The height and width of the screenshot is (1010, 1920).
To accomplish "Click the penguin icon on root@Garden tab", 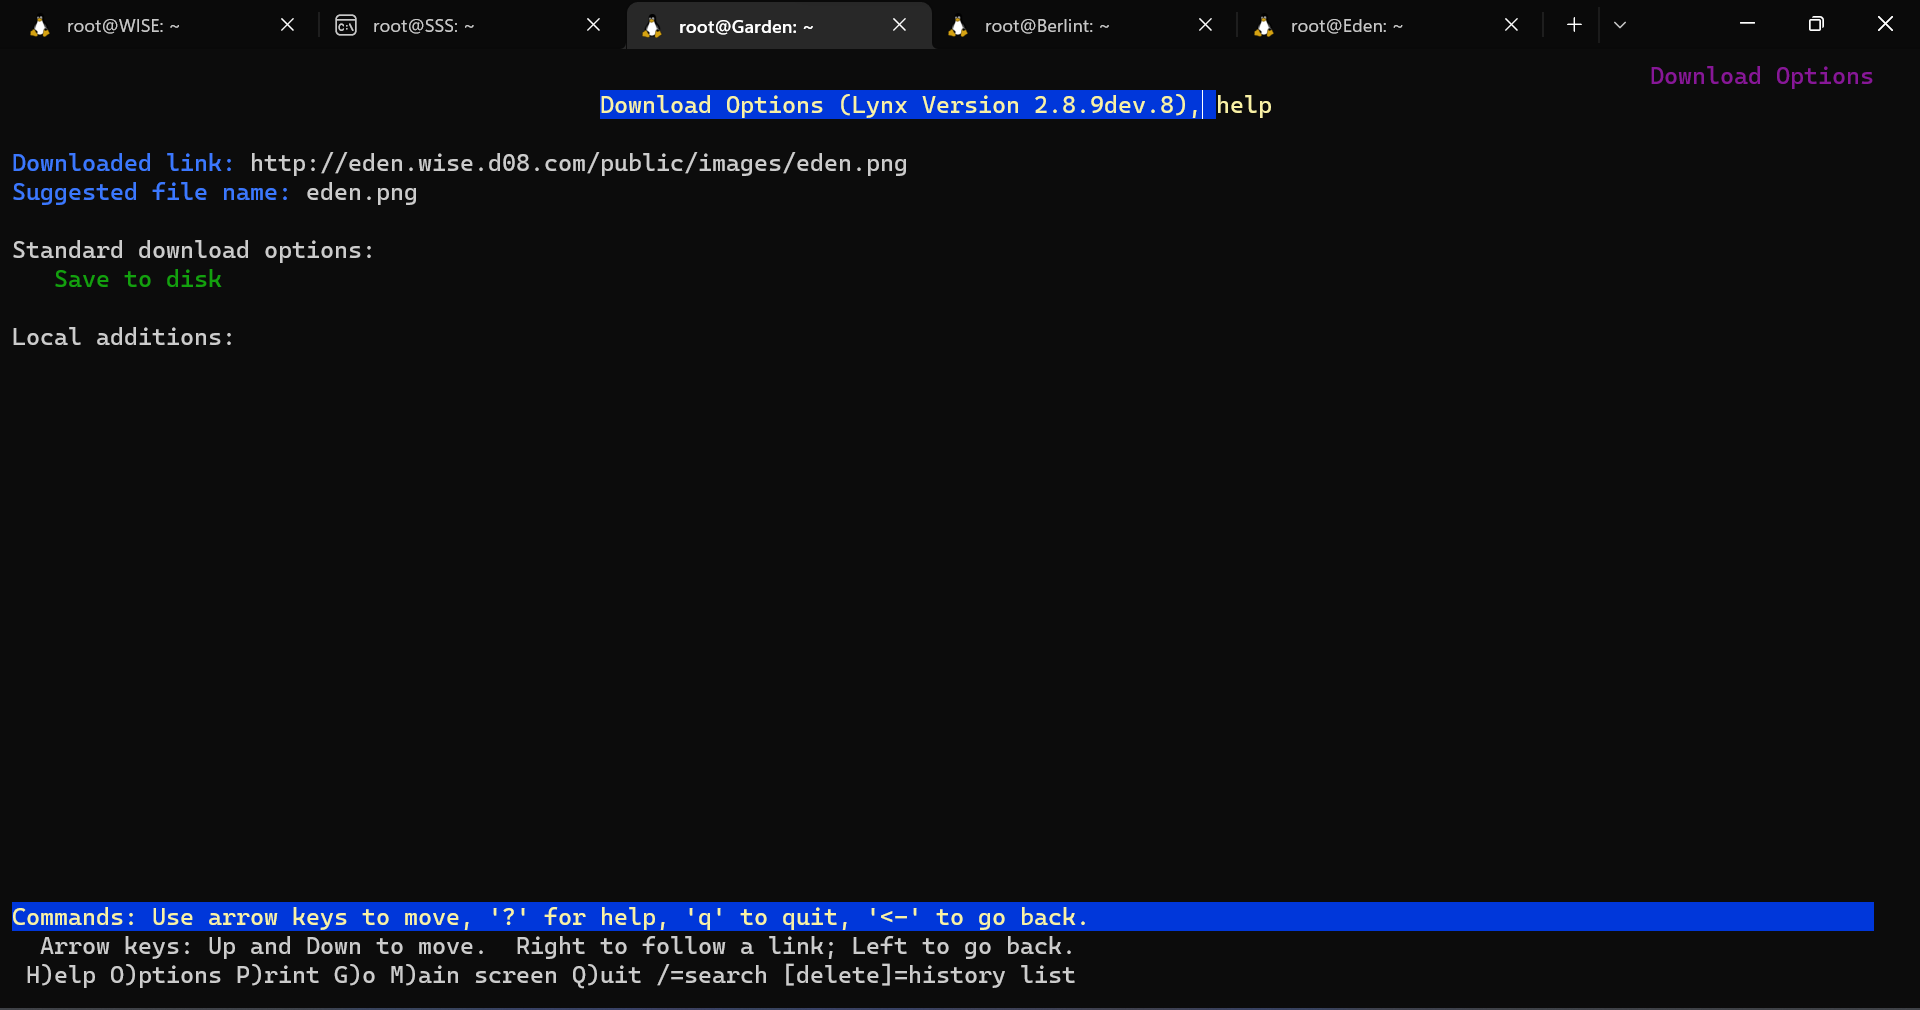I will [652, 26].
